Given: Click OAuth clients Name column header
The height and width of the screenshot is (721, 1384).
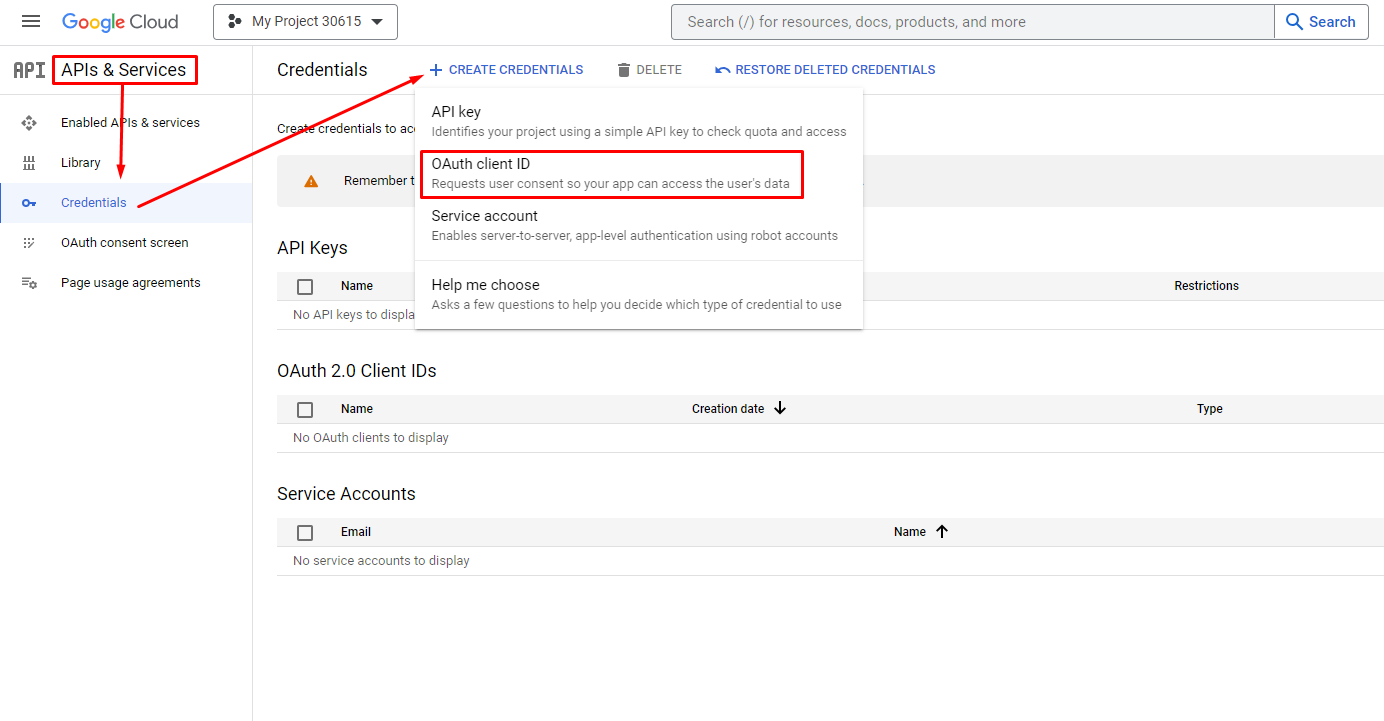Looking at the screenshot, I should (357, 409).
